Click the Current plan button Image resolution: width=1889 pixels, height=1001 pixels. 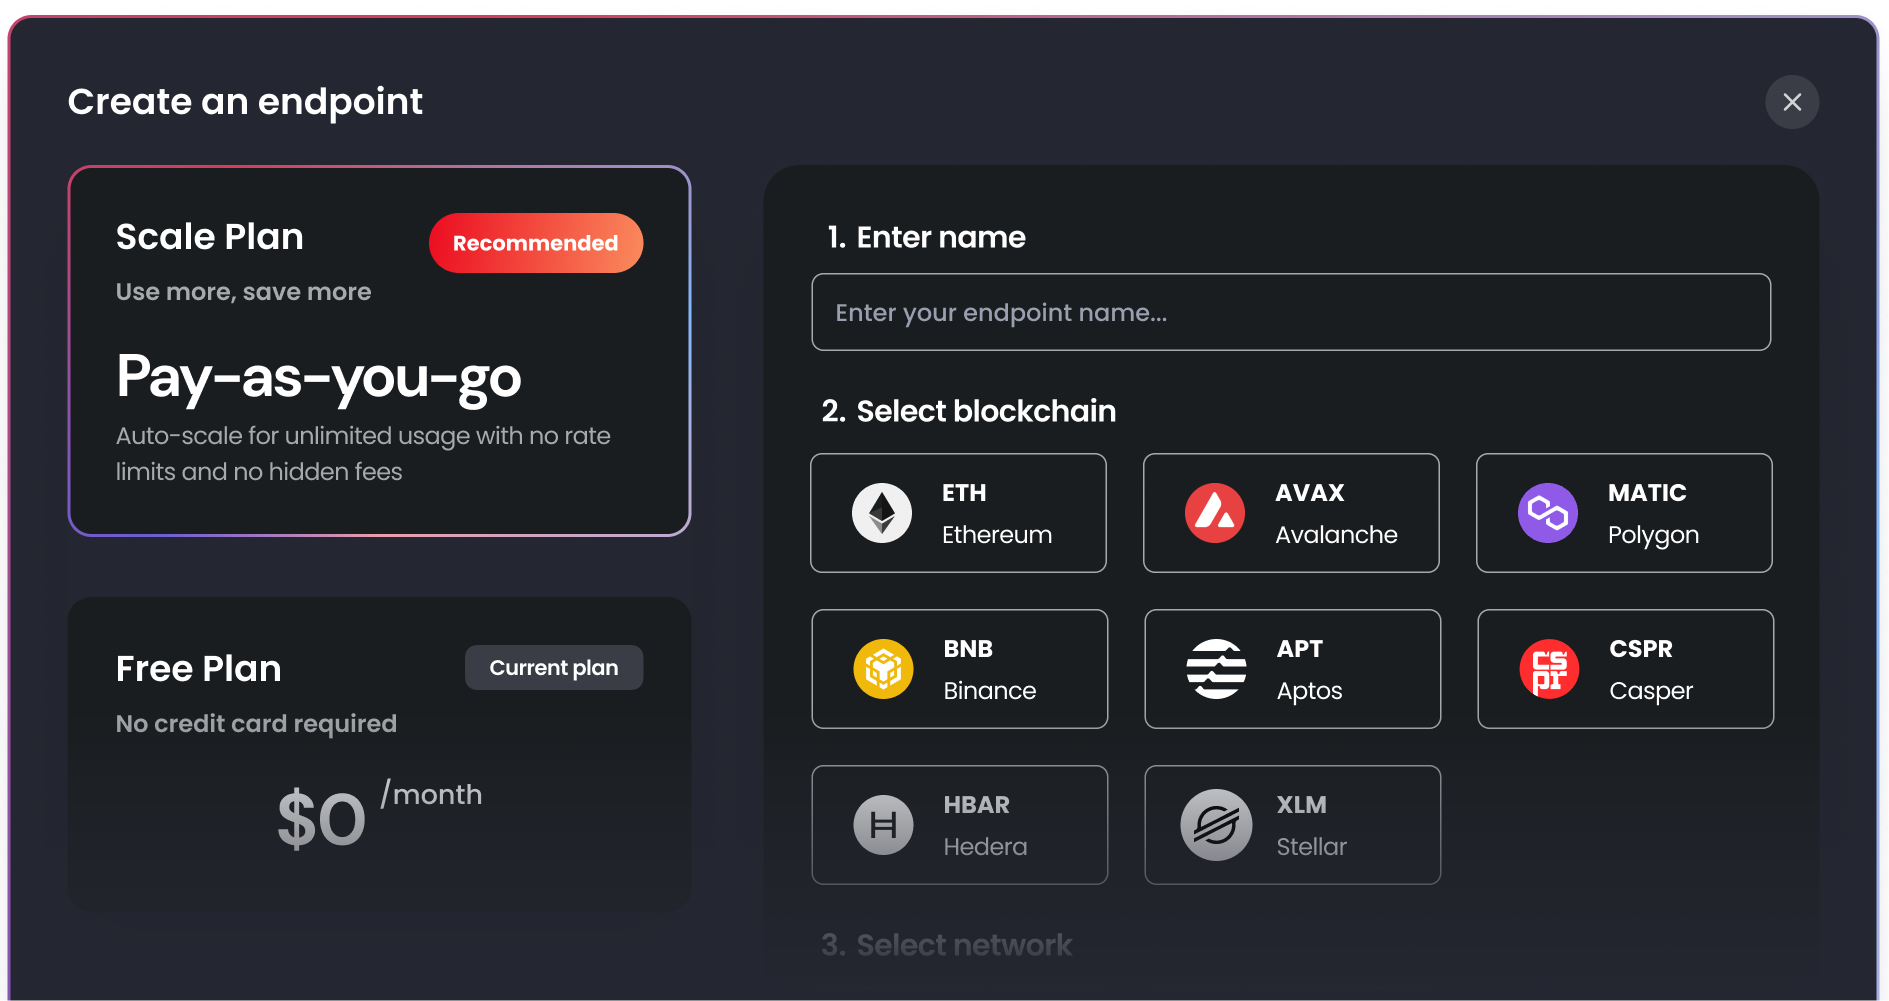coord(554,667)
